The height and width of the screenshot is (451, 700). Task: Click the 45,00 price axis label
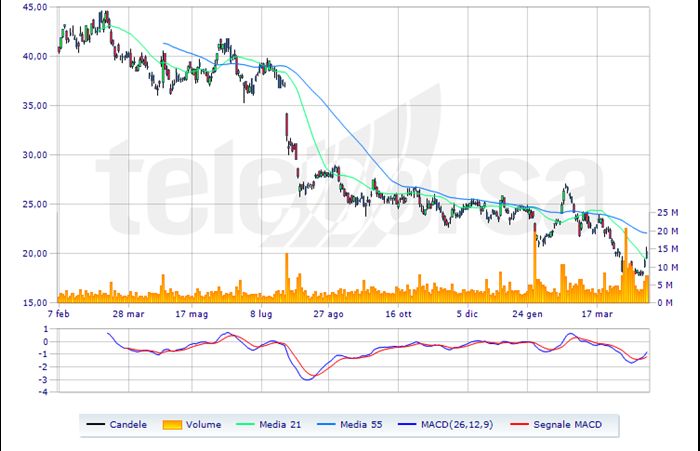34,7
